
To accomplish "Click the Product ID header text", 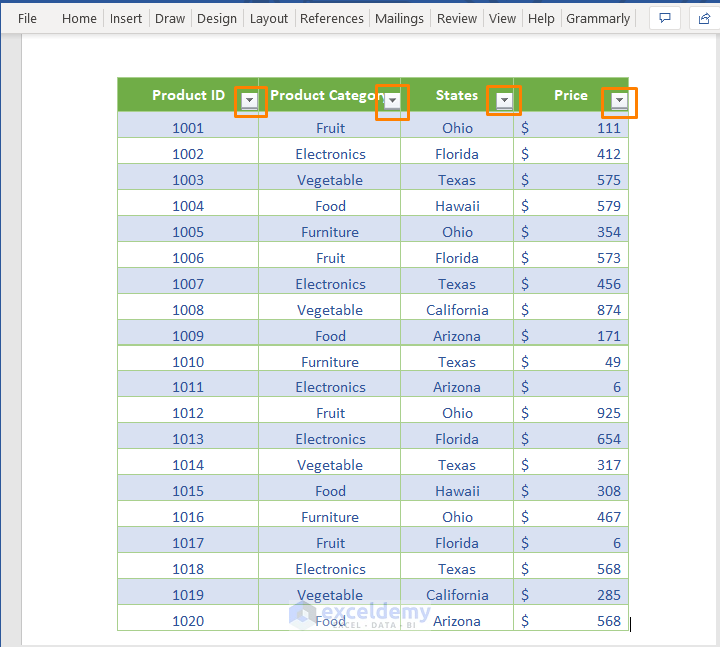I will coord(188,95).
